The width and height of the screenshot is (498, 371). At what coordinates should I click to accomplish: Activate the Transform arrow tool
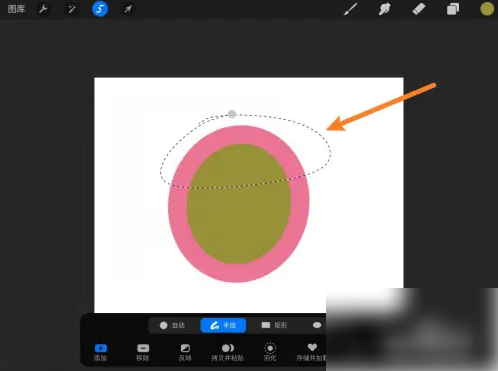(128, 9)
